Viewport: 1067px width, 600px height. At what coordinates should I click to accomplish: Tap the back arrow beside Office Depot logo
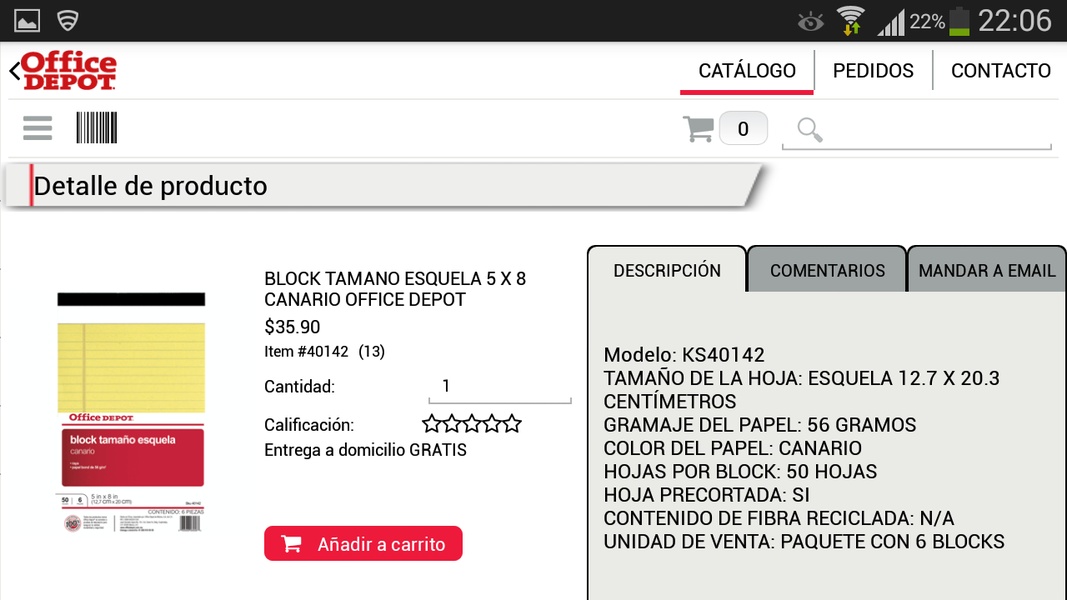(14, 71)
